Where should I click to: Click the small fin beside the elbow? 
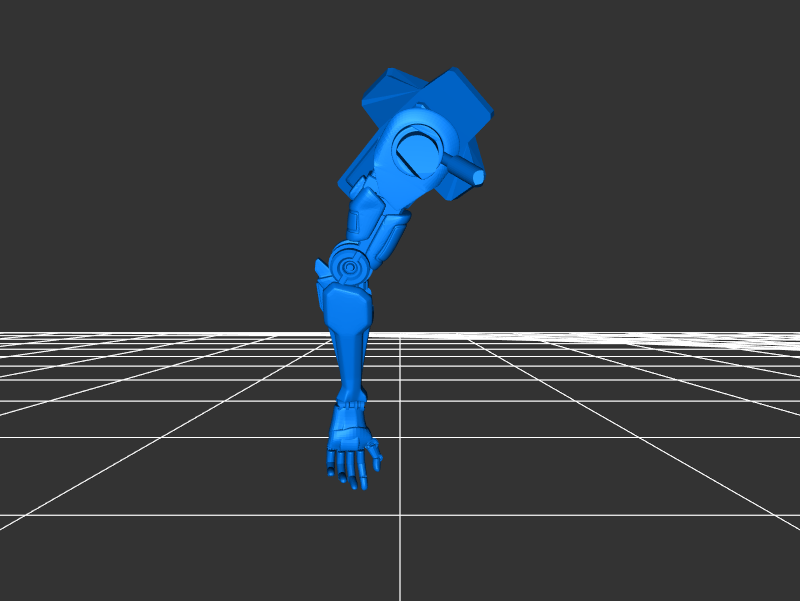(x=322, y=268)
